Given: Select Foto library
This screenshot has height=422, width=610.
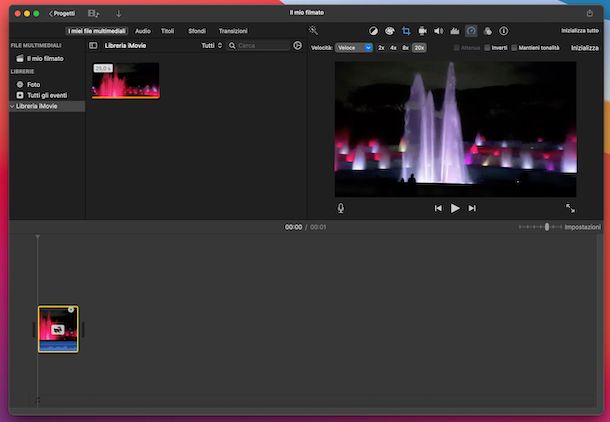Looking at the screenshot, I should pos(33,84).
